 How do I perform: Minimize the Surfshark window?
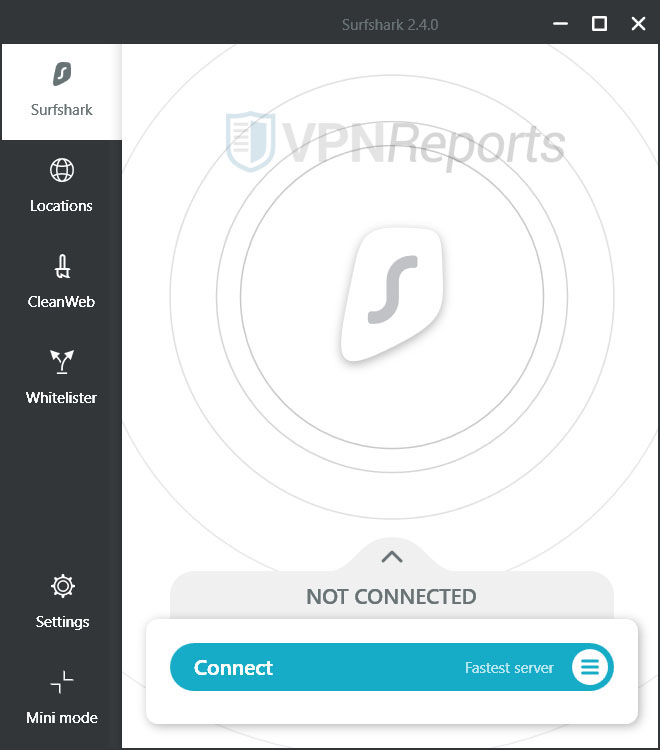pyautogui.click(x=561, y=23)
